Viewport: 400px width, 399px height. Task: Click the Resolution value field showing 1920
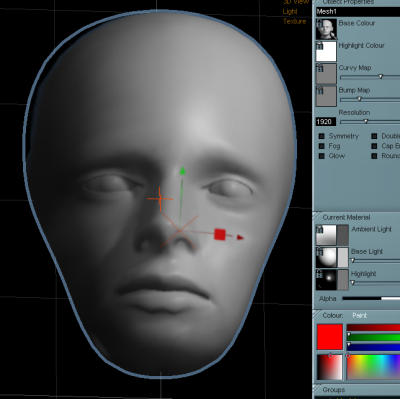pos(326,122)
